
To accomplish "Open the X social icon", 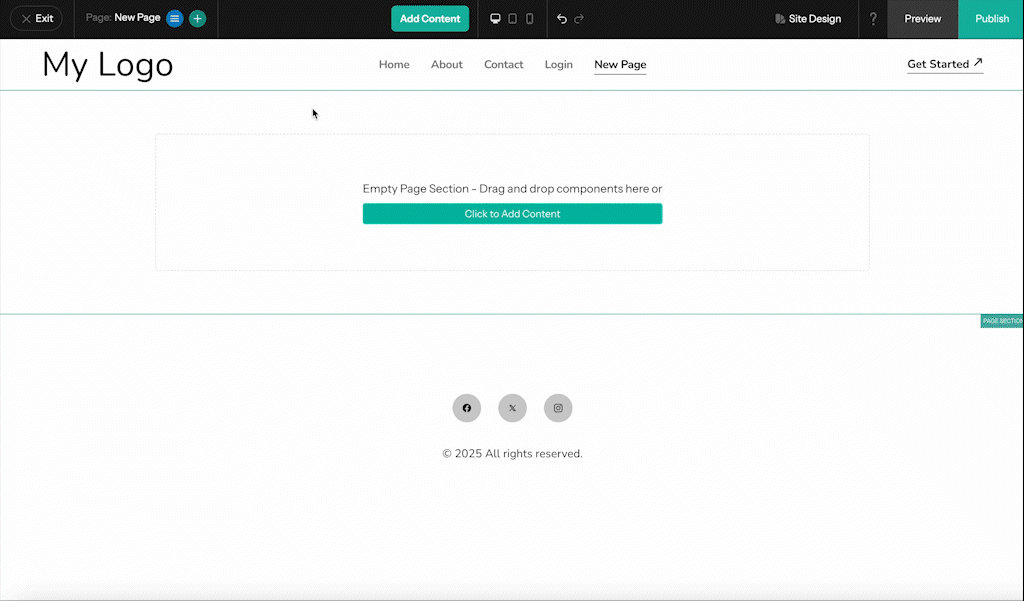I will pos(512,408).
